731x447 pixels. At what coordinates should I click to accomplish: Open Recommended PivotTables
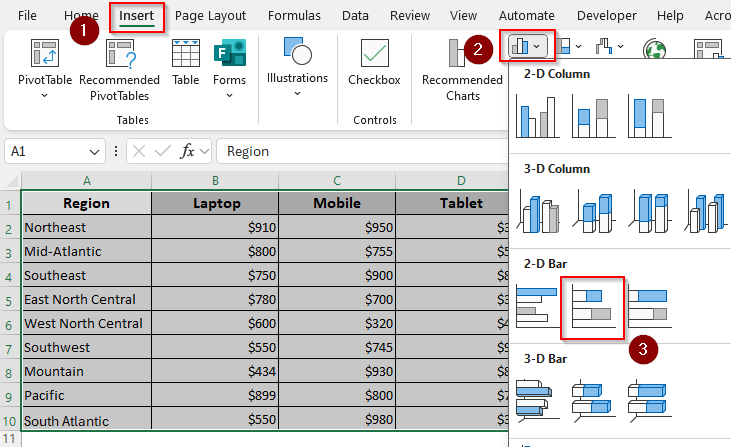click(x=119, y=70)
